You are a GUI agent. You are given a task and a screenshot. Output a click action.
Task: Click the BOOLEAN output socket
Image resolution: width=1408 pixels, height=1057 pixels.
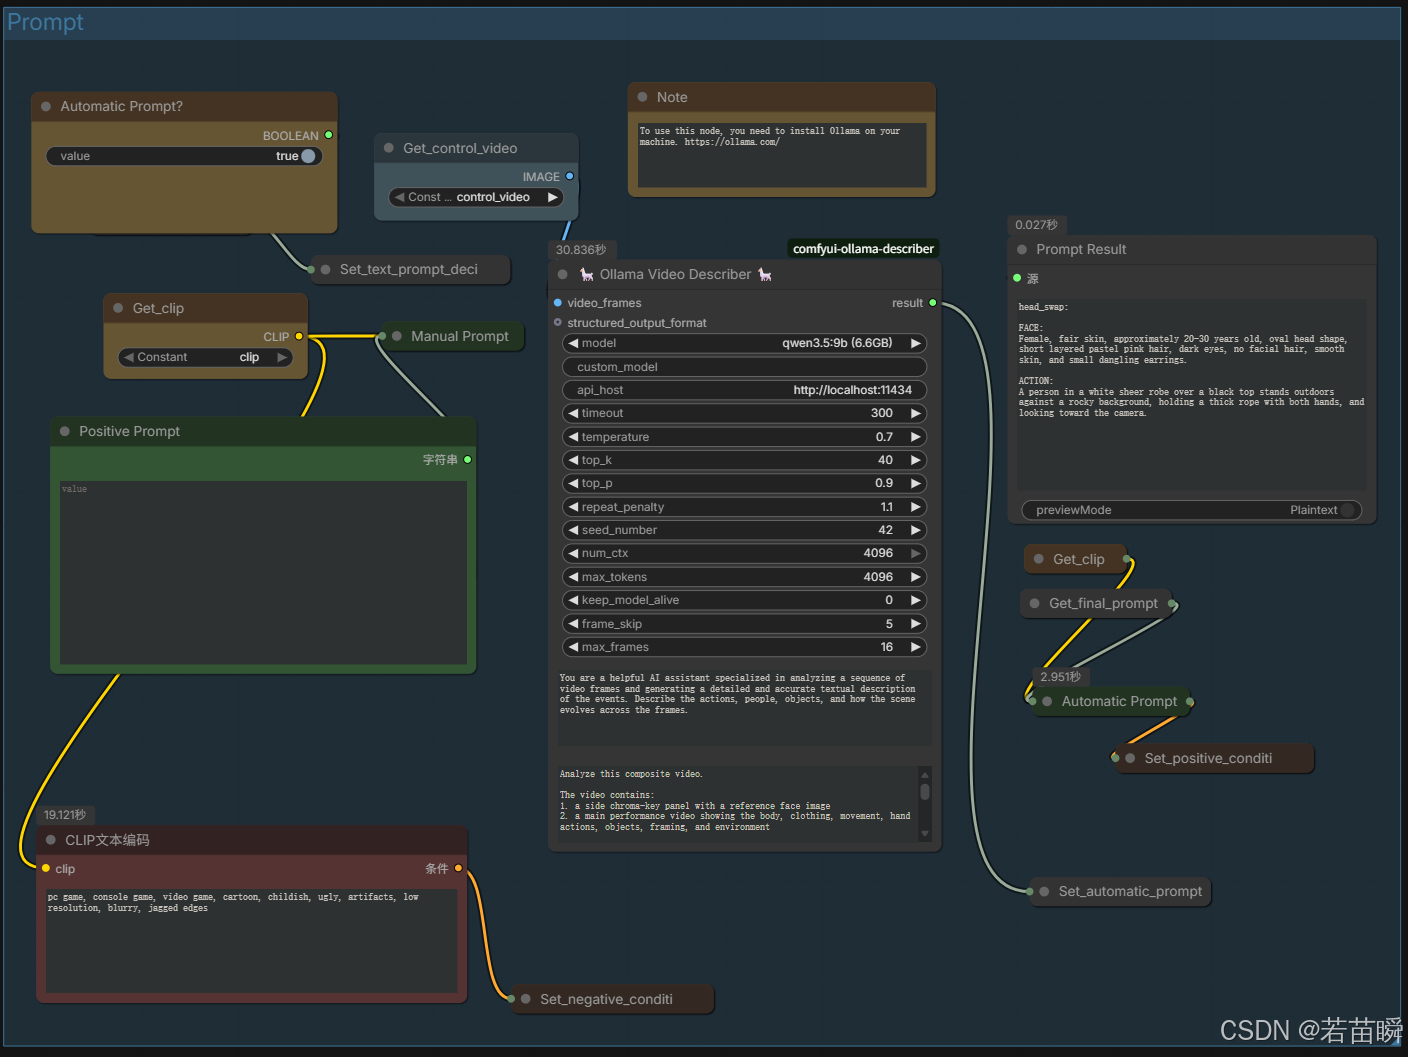tap(328, 135)
